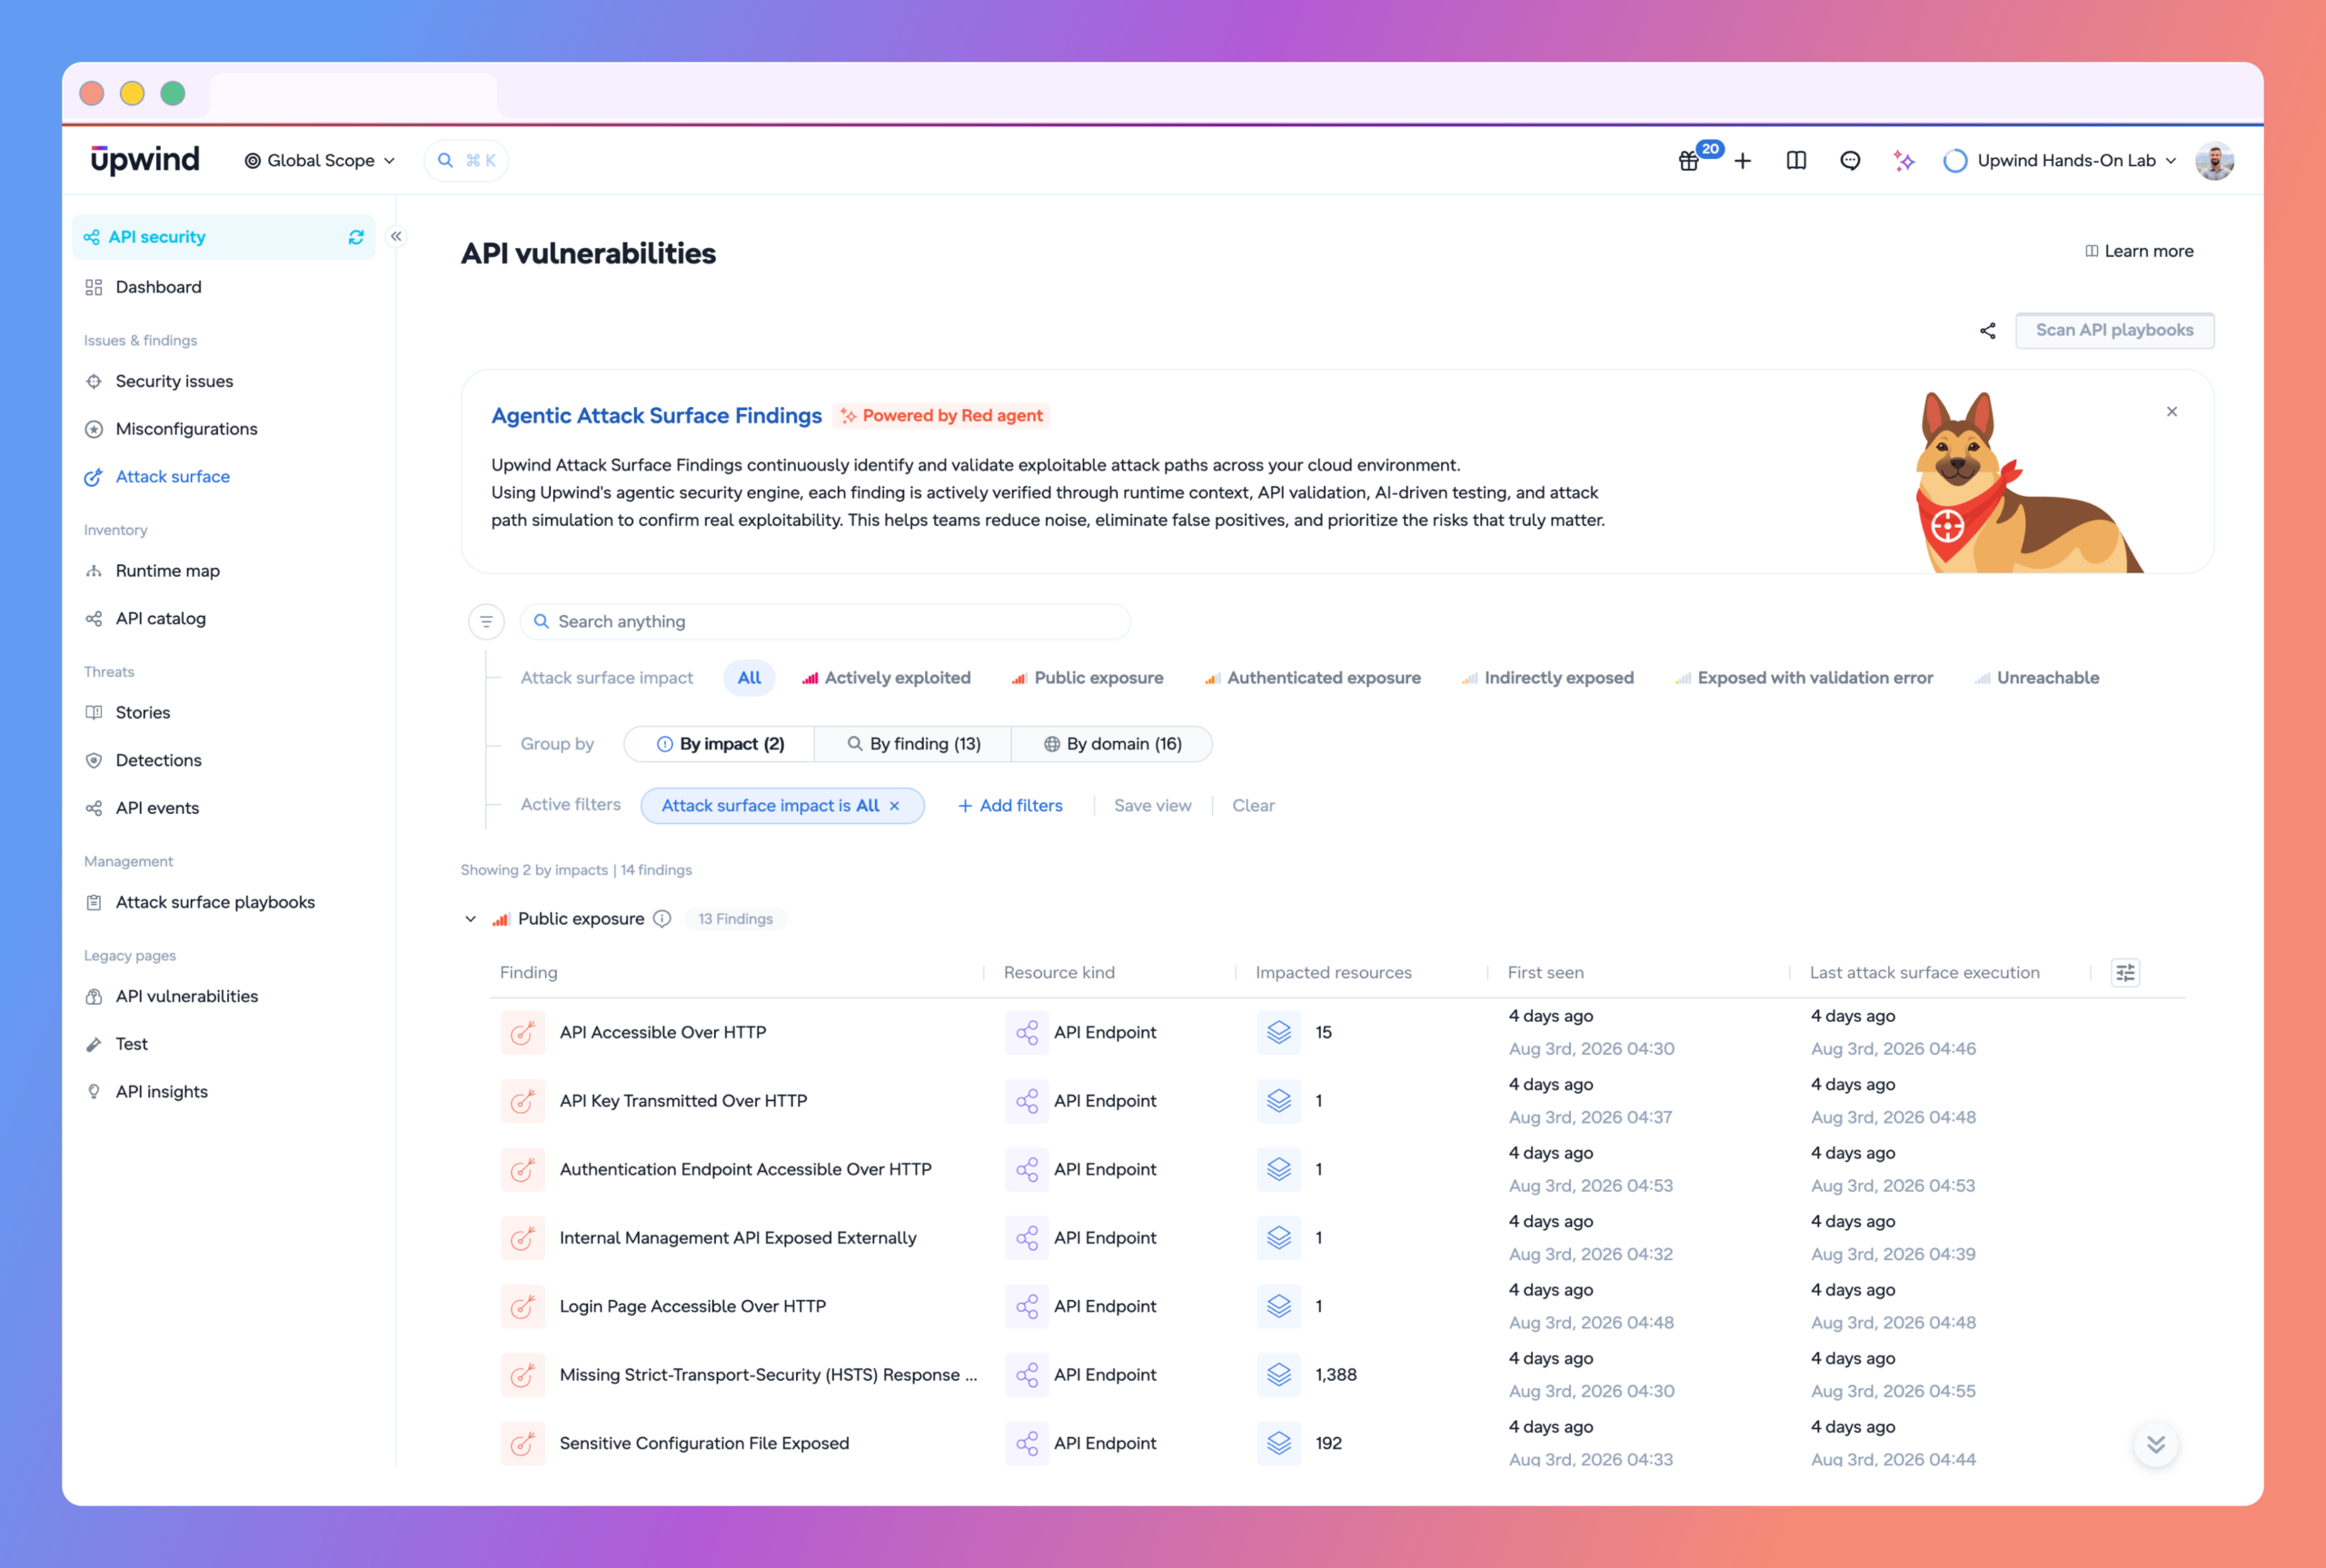The height and width of the screenshot is (1568, 2326).
Task: Open Upwind Hands-On Lab organization dropdown
Action: (2060, 161)
